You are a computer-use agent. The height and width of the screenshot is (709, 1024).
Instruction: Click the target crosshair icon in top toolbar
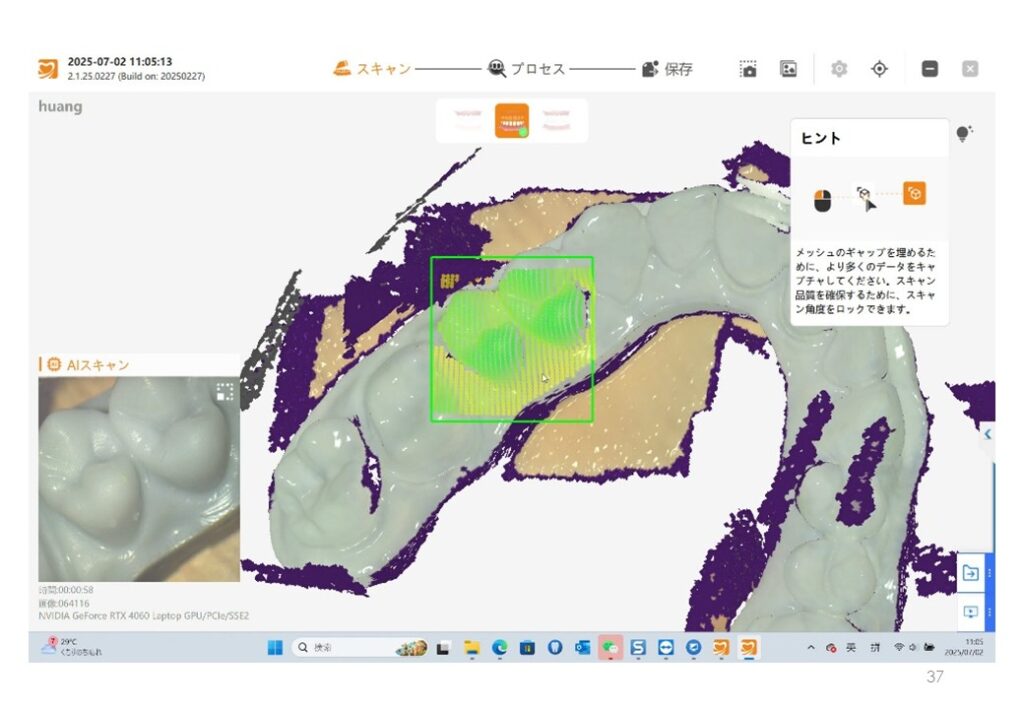click(x=879, y=69)
